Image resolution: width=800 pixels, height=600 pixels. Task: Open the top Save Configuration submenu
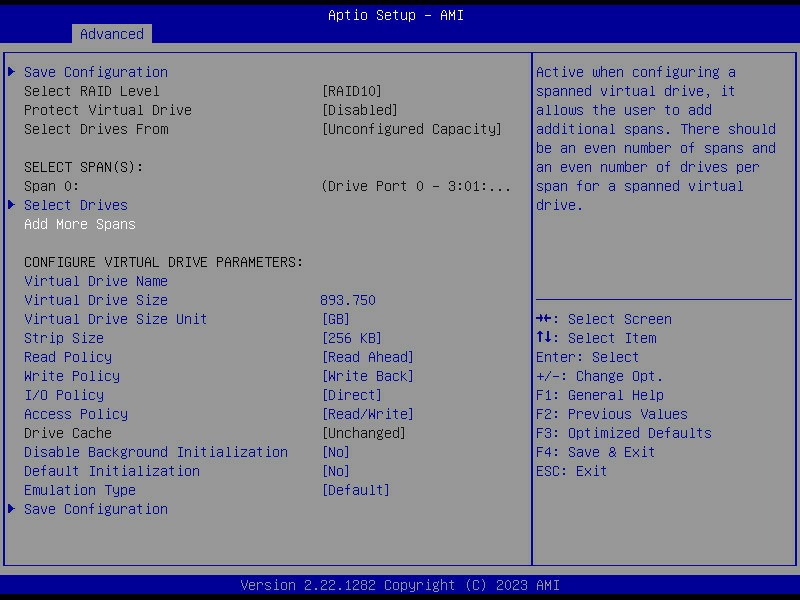(x=96, y=72)
